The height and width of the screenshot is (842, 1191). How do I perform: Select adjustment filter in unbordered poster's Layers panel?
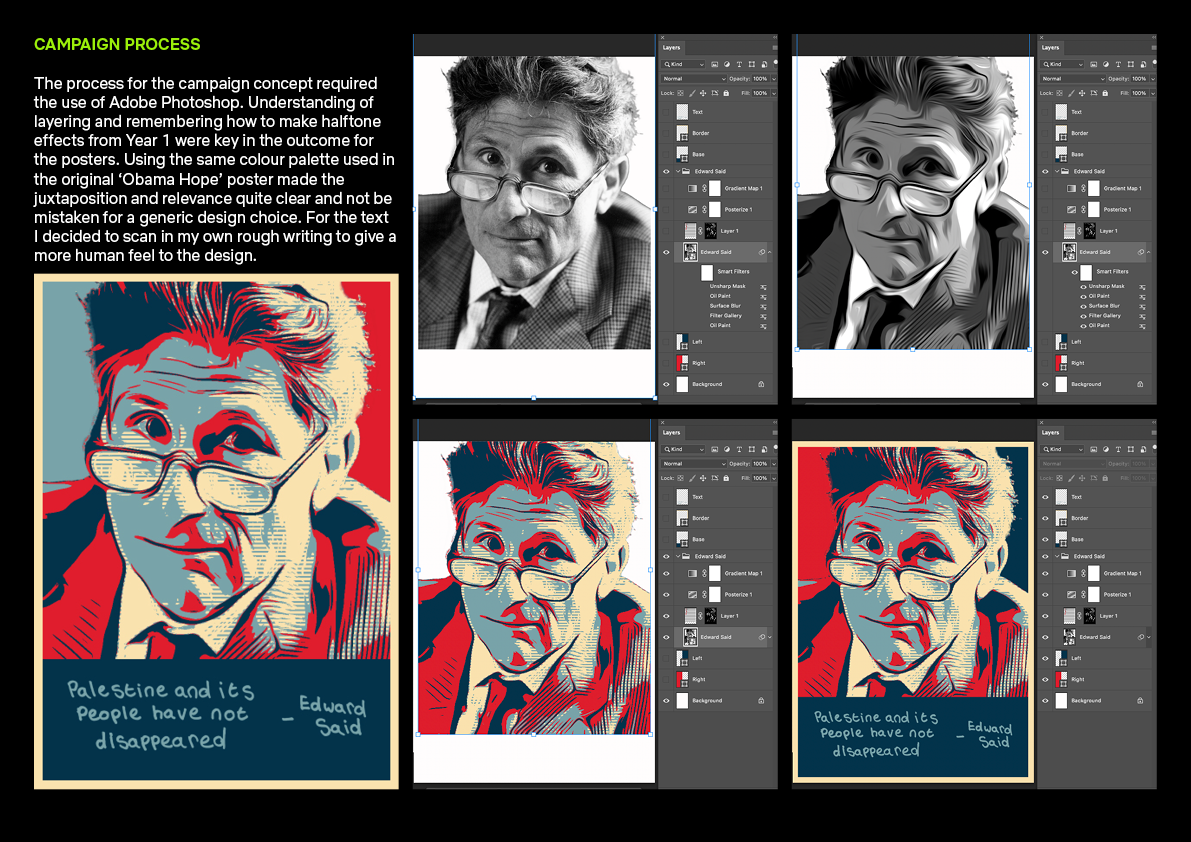(x=727, y=449)
